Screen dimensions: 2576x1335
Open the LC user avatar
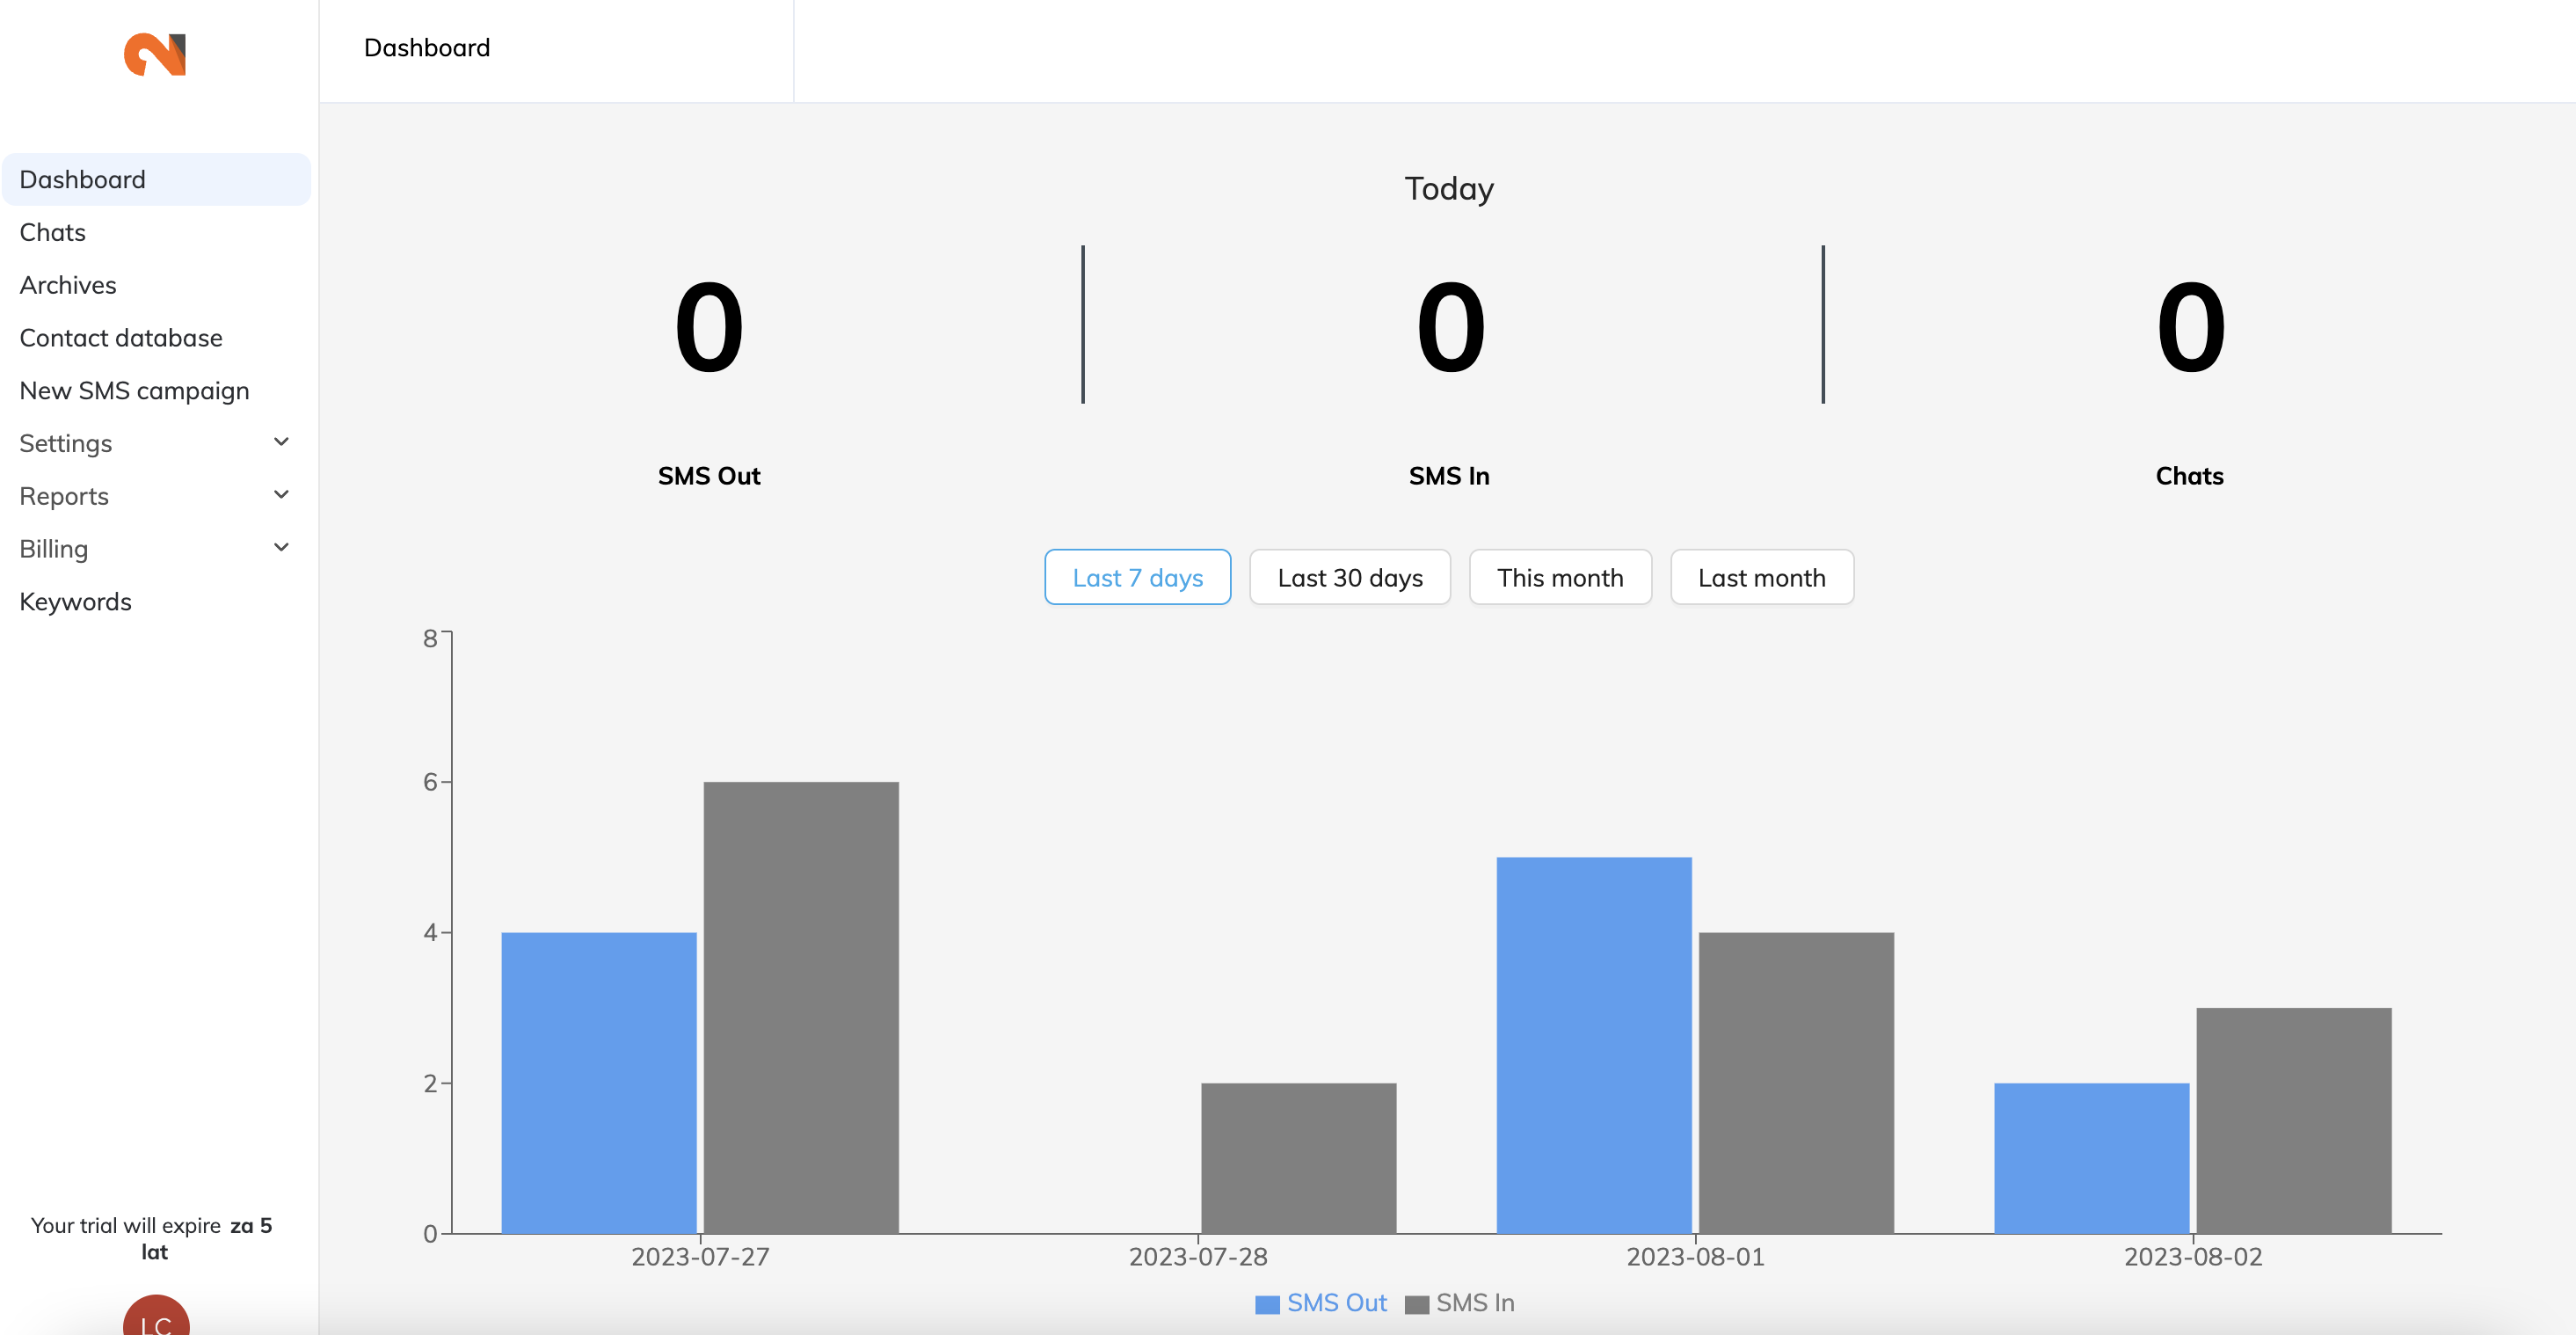tap(156, 1318)
